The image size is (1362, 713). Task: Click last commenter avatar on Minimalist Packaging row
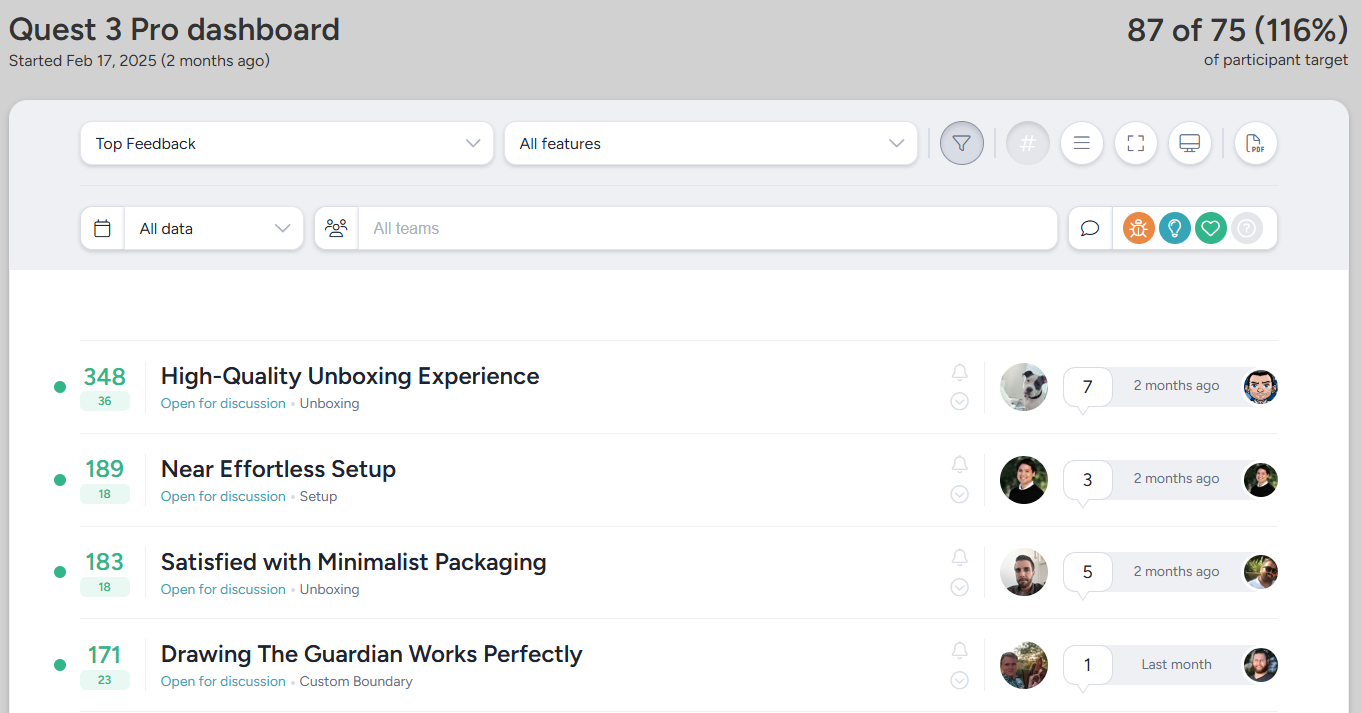coord(1260,572)
